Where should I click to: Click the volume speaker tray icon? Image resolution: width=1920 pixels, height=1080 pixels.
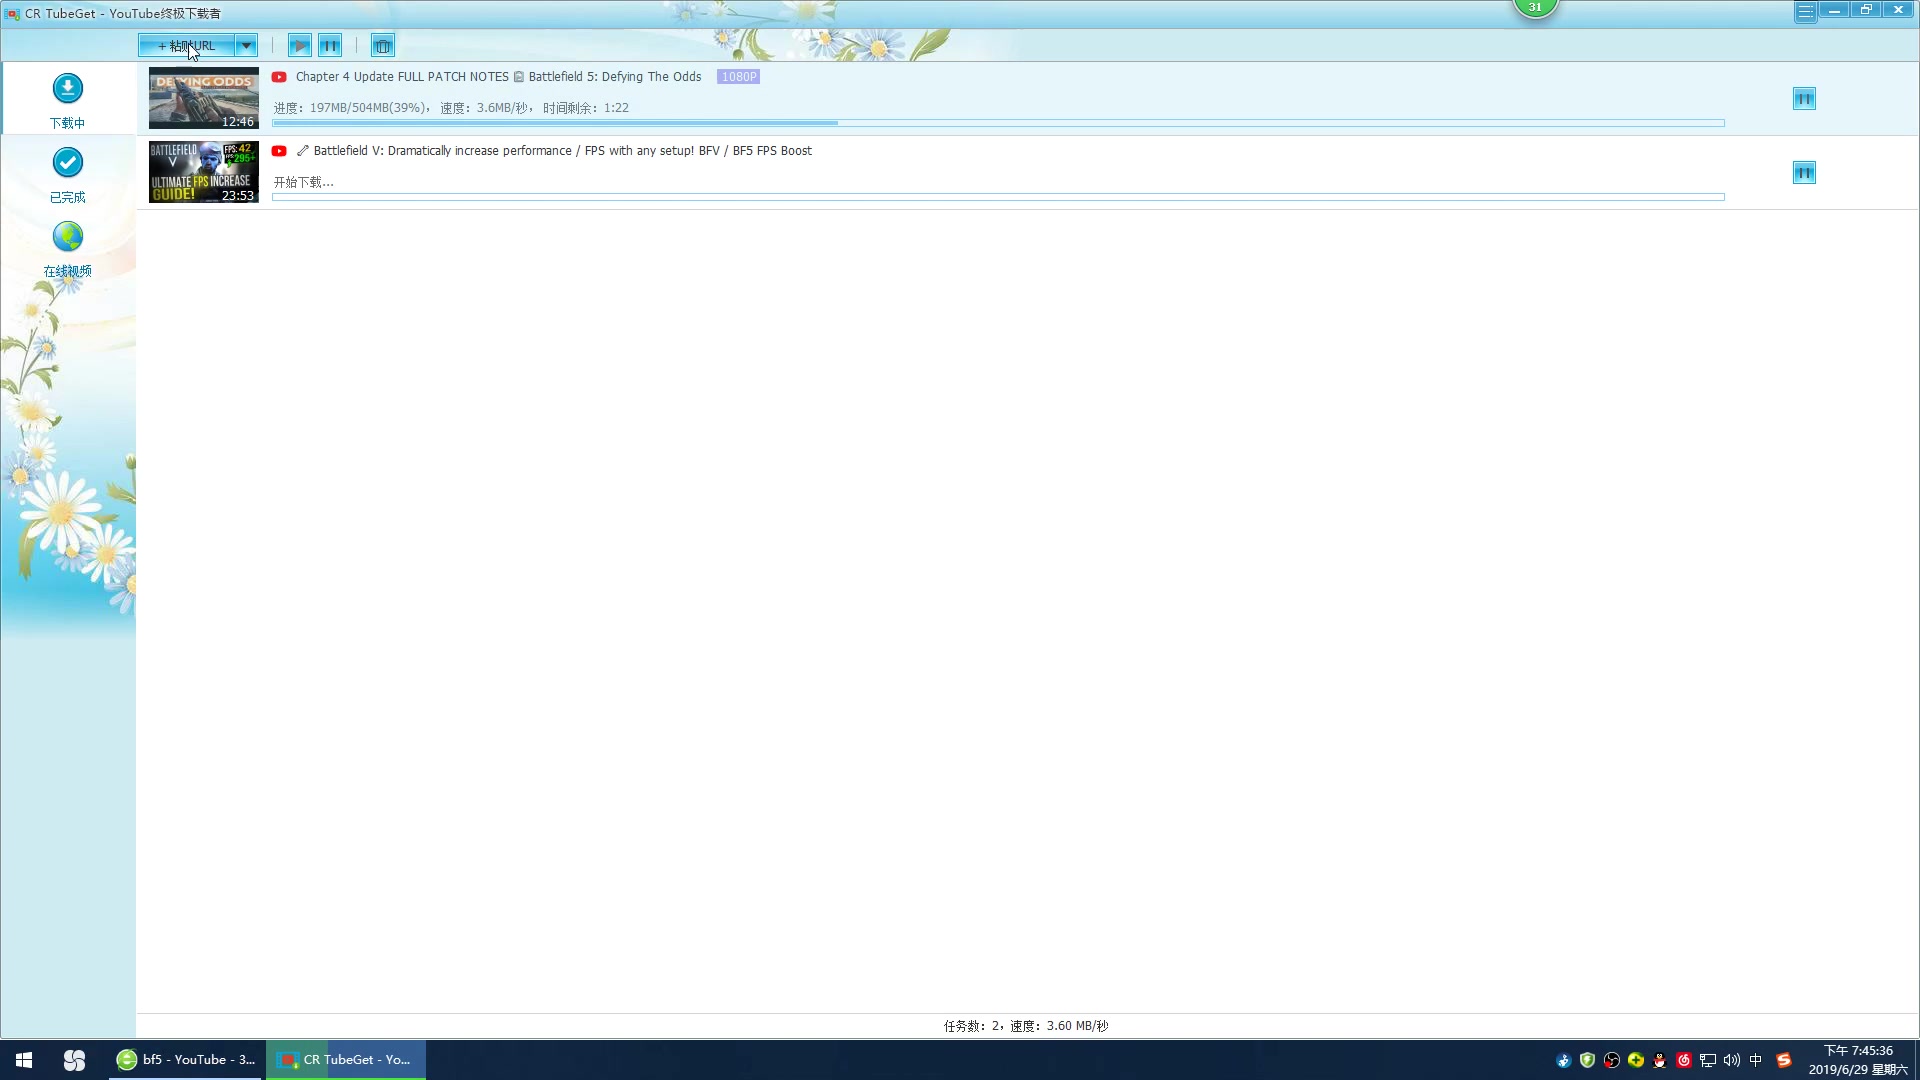click(1732, 1060)
